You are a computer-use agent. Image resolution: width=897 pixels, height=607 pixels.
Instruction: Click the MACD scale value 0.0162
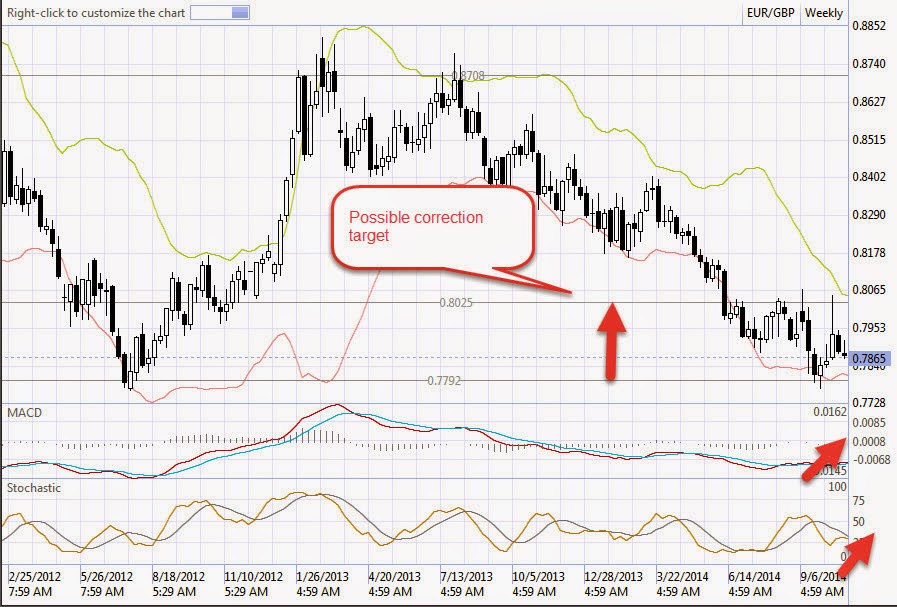pos(829,412)
